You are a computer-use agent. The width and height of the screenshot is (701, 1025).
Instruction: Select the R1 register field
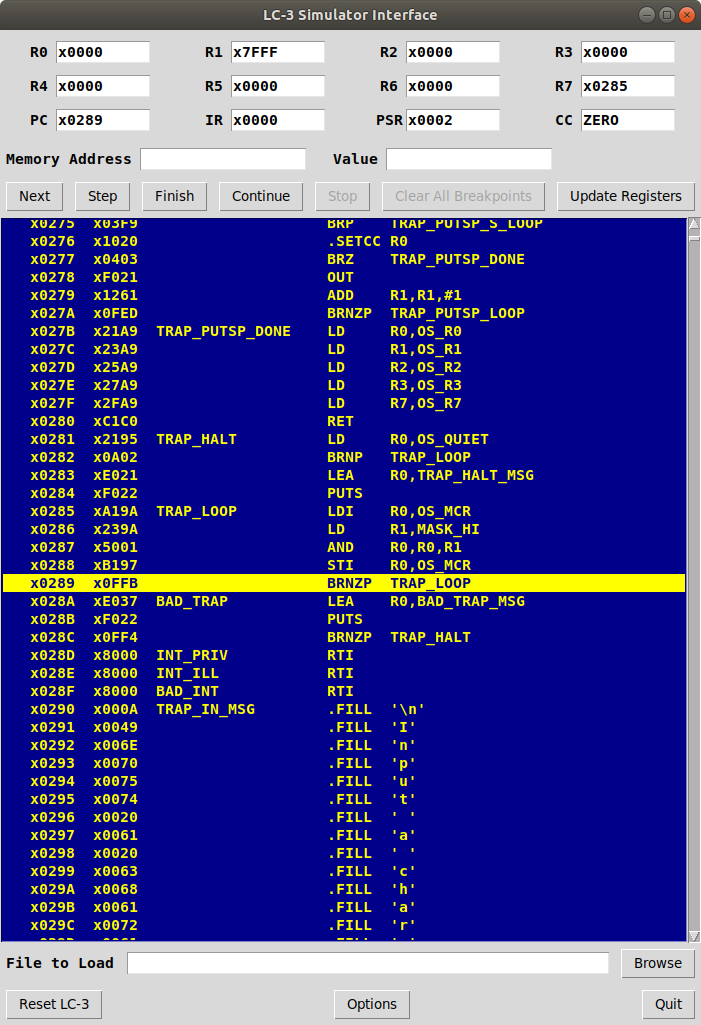click(x=277, y=52)
